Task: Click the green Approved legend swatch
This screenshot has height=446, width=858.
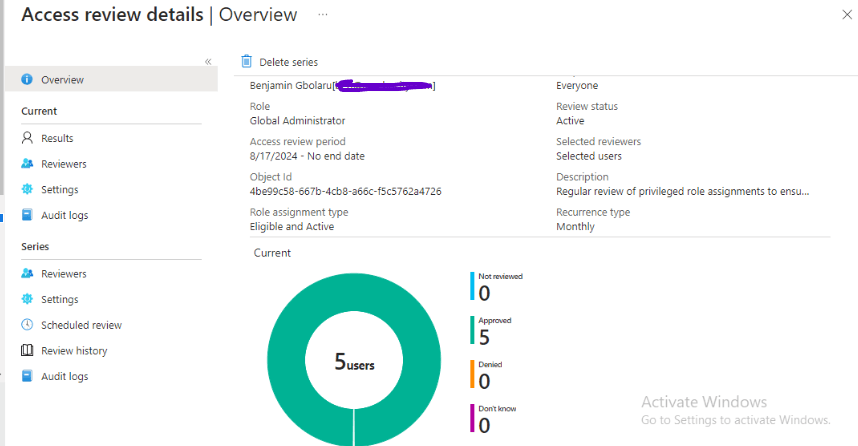Action: point(472,331)
